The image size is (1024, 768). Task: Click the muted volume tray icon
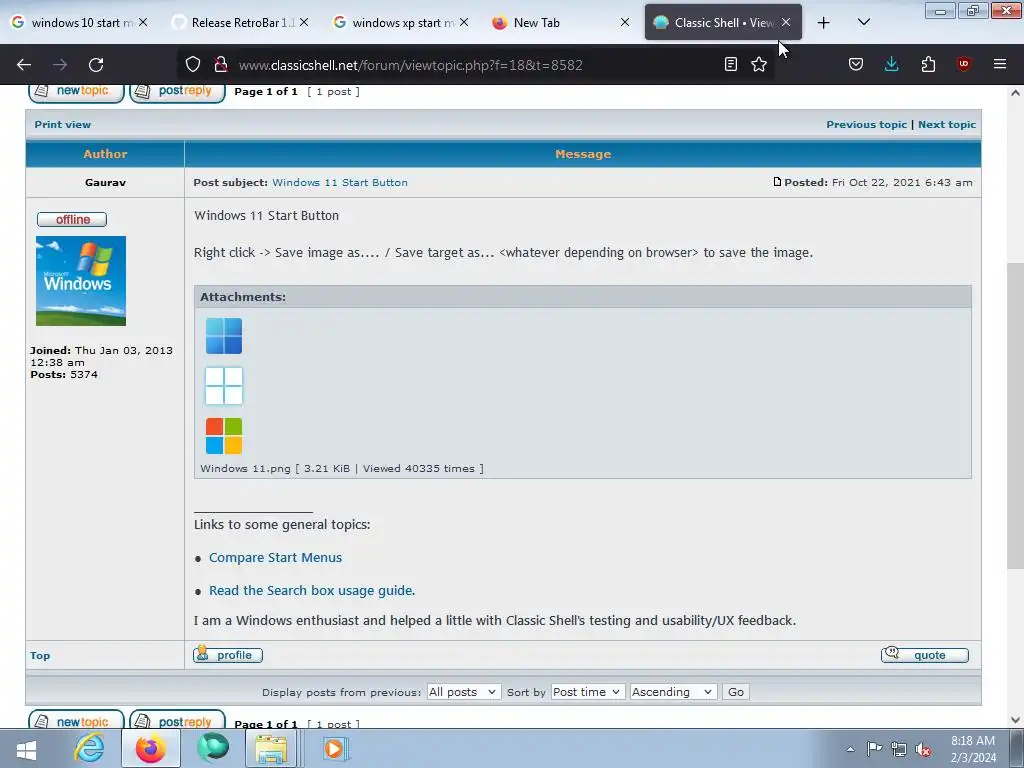tap(923, 749)
